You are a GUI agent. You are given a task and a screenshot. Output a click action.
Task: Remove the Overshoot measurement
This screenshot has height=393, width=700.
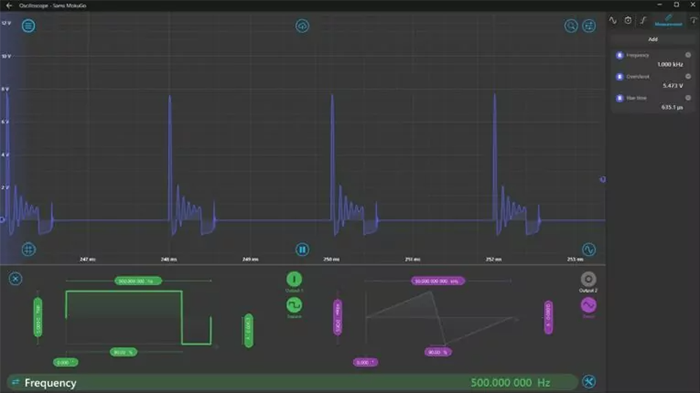[x=688, y=76]
